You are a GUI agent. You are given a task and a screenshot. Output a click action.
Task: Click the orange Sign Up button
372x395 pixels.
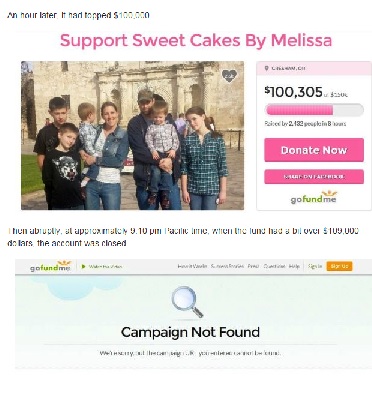[x=339, y=266]
